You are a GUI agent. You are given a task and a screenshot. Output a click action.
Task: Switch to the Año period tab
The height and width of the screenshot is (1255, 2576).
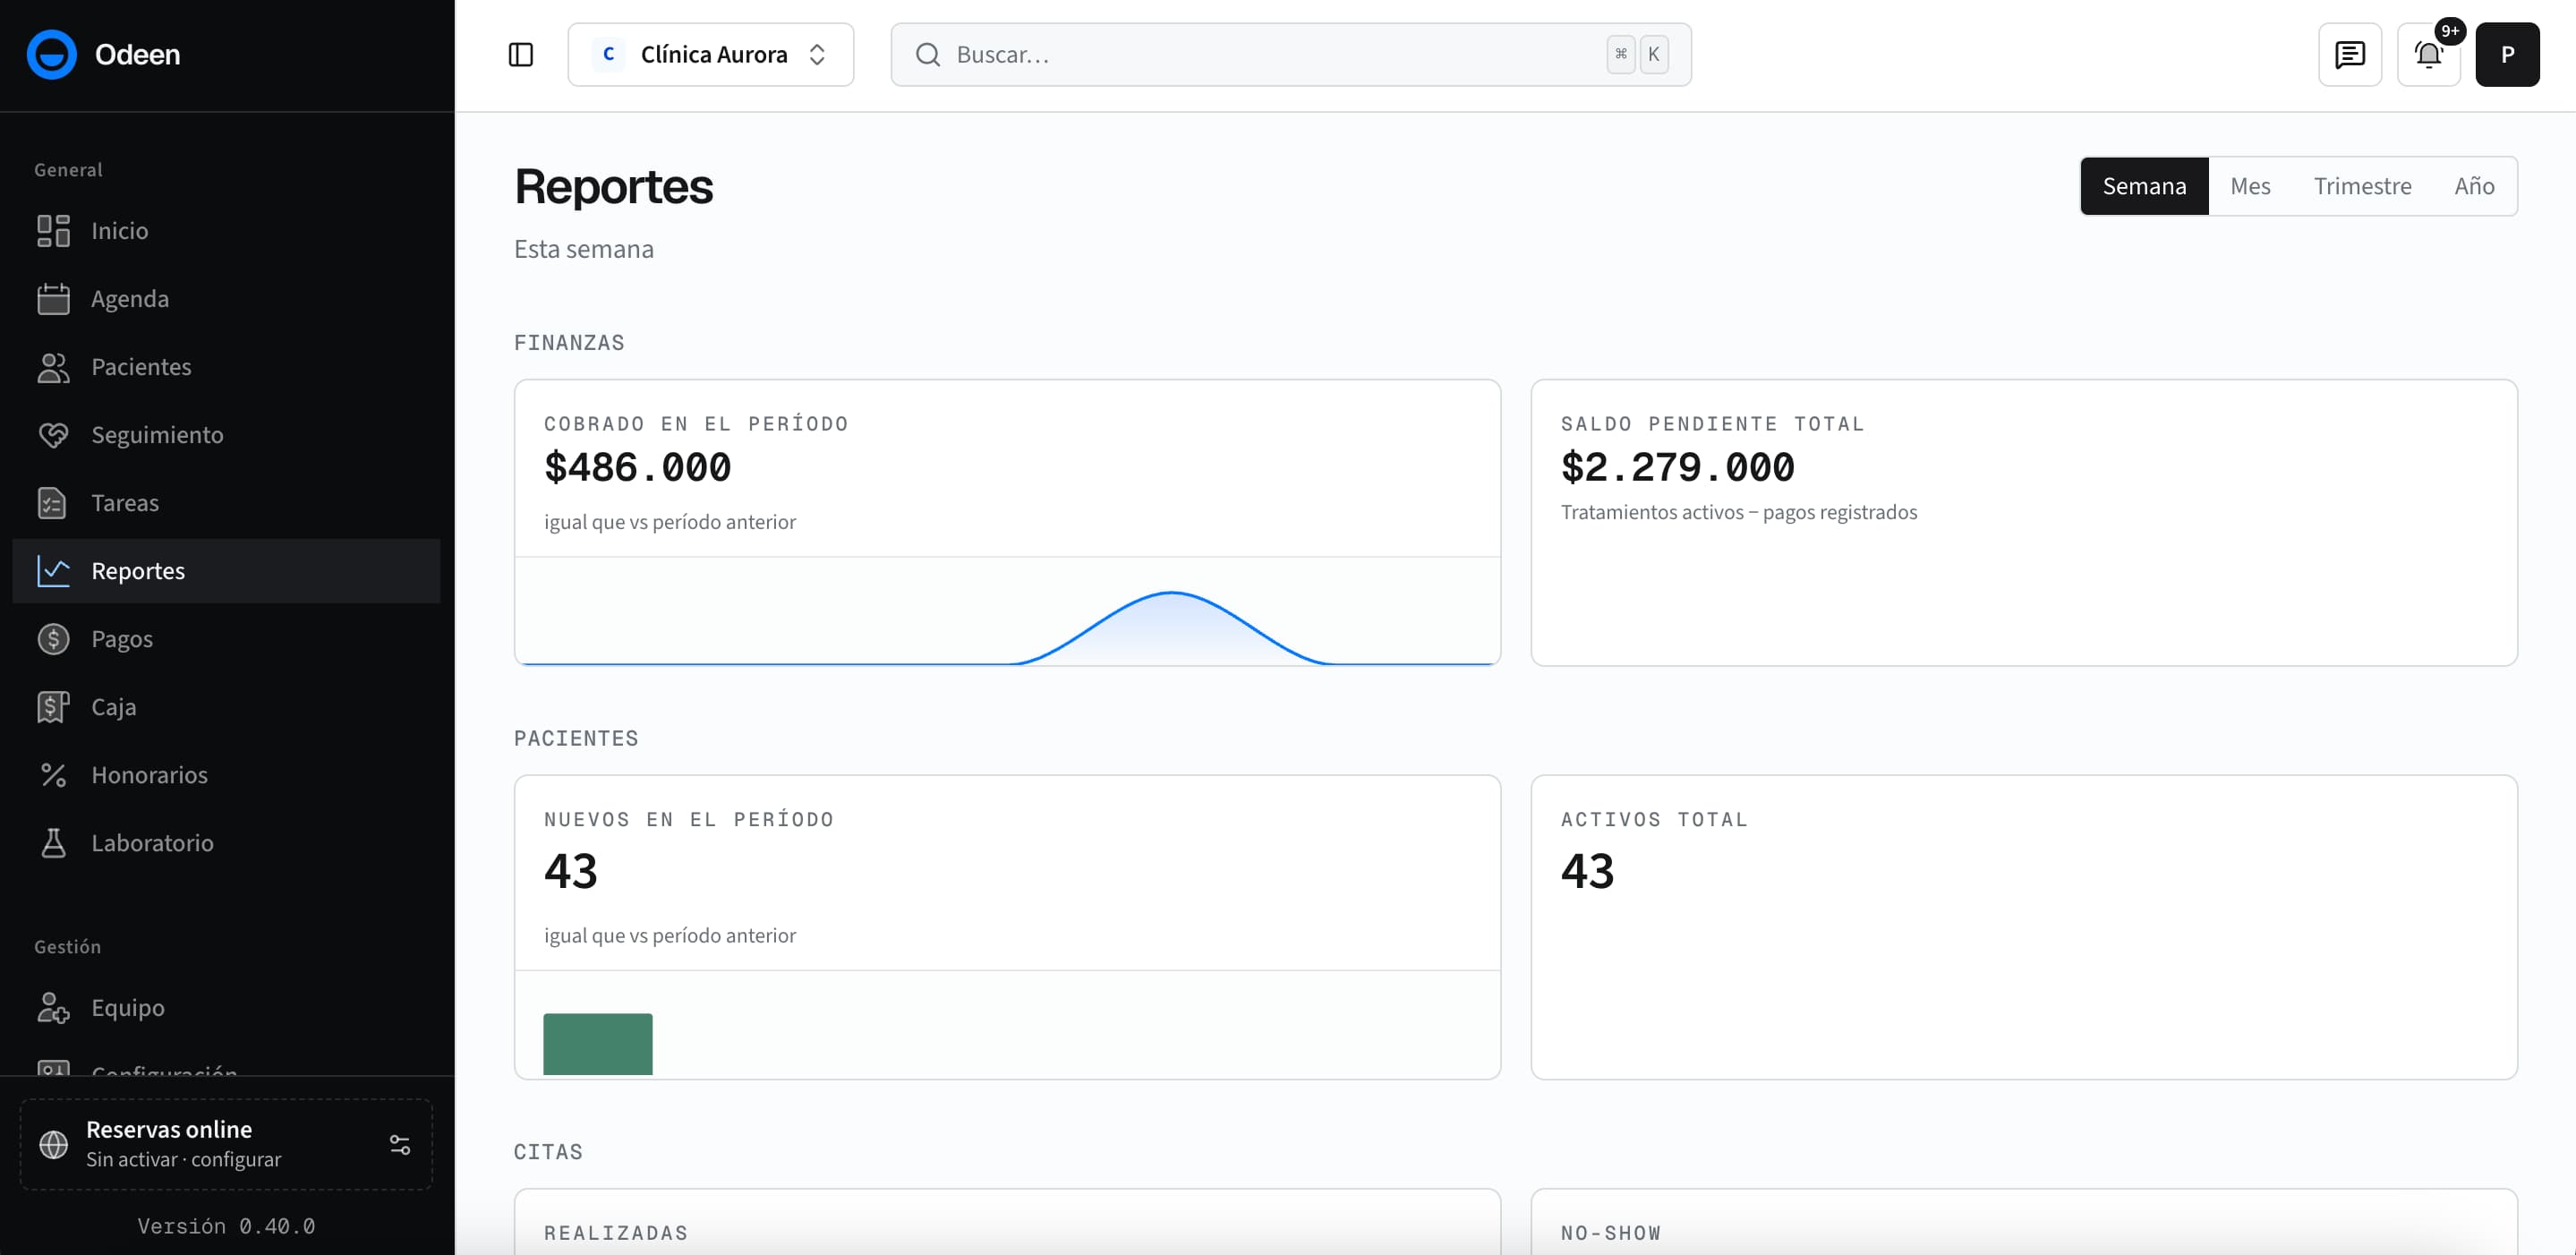coord(2474,186)
